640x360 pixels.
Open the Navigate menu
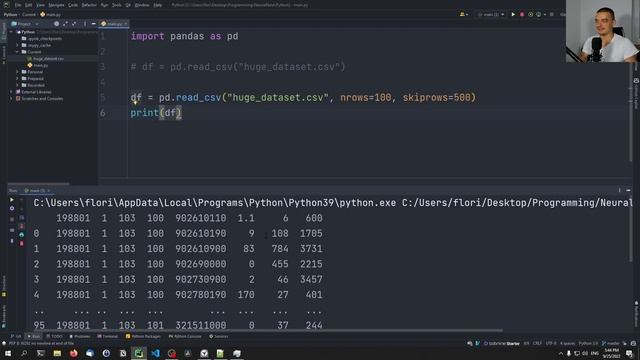click(x=56, y=5)
